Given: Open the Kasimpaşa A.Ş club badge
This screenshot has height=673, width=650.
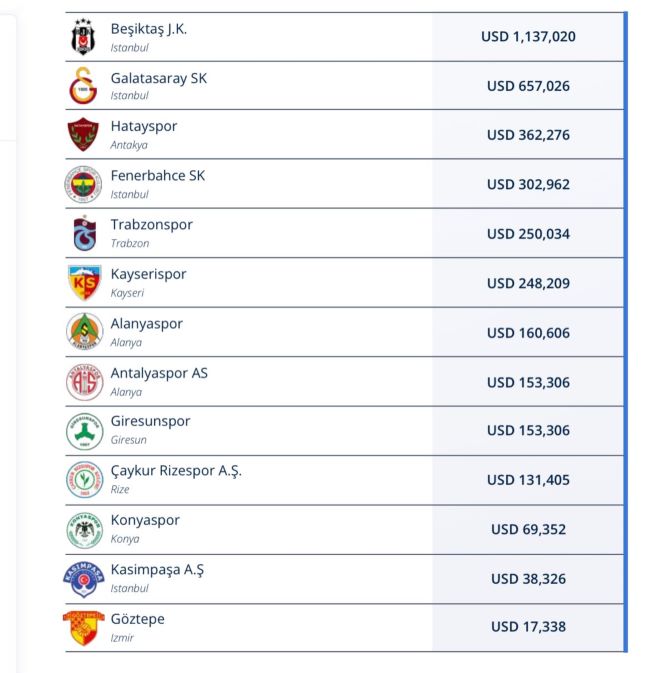Looking at the screenshot, I should pyautogui.click(x=84, y=579).
